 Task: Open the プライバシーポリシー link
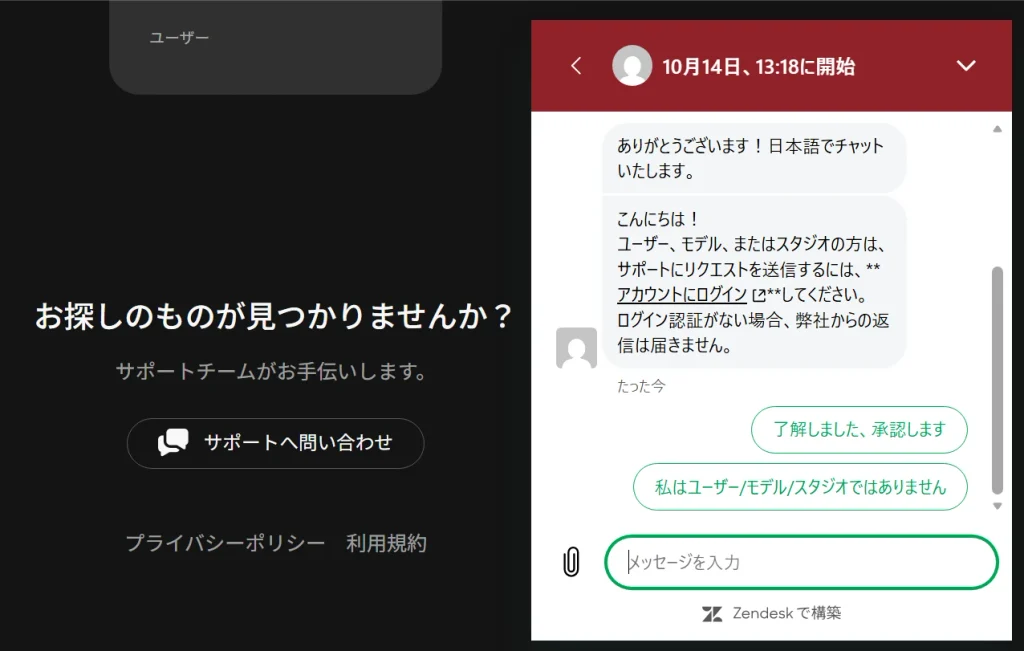pos(225,543)
